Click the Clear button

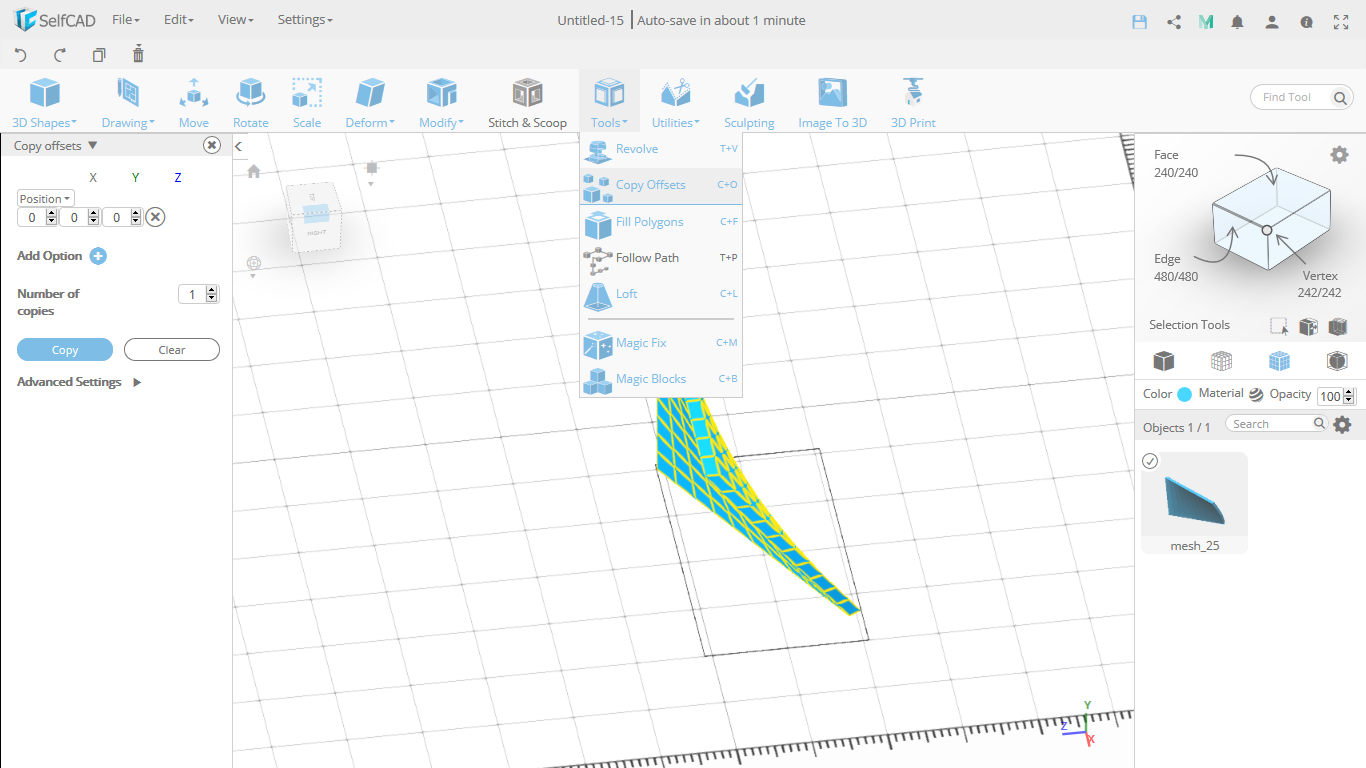(x=172, y=350)
